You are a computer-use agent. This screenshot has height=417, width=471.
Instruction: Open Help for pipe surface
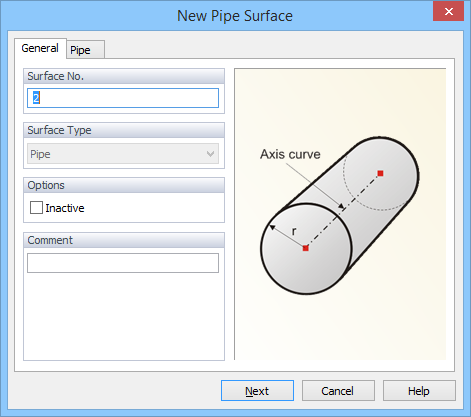point(419,391)
